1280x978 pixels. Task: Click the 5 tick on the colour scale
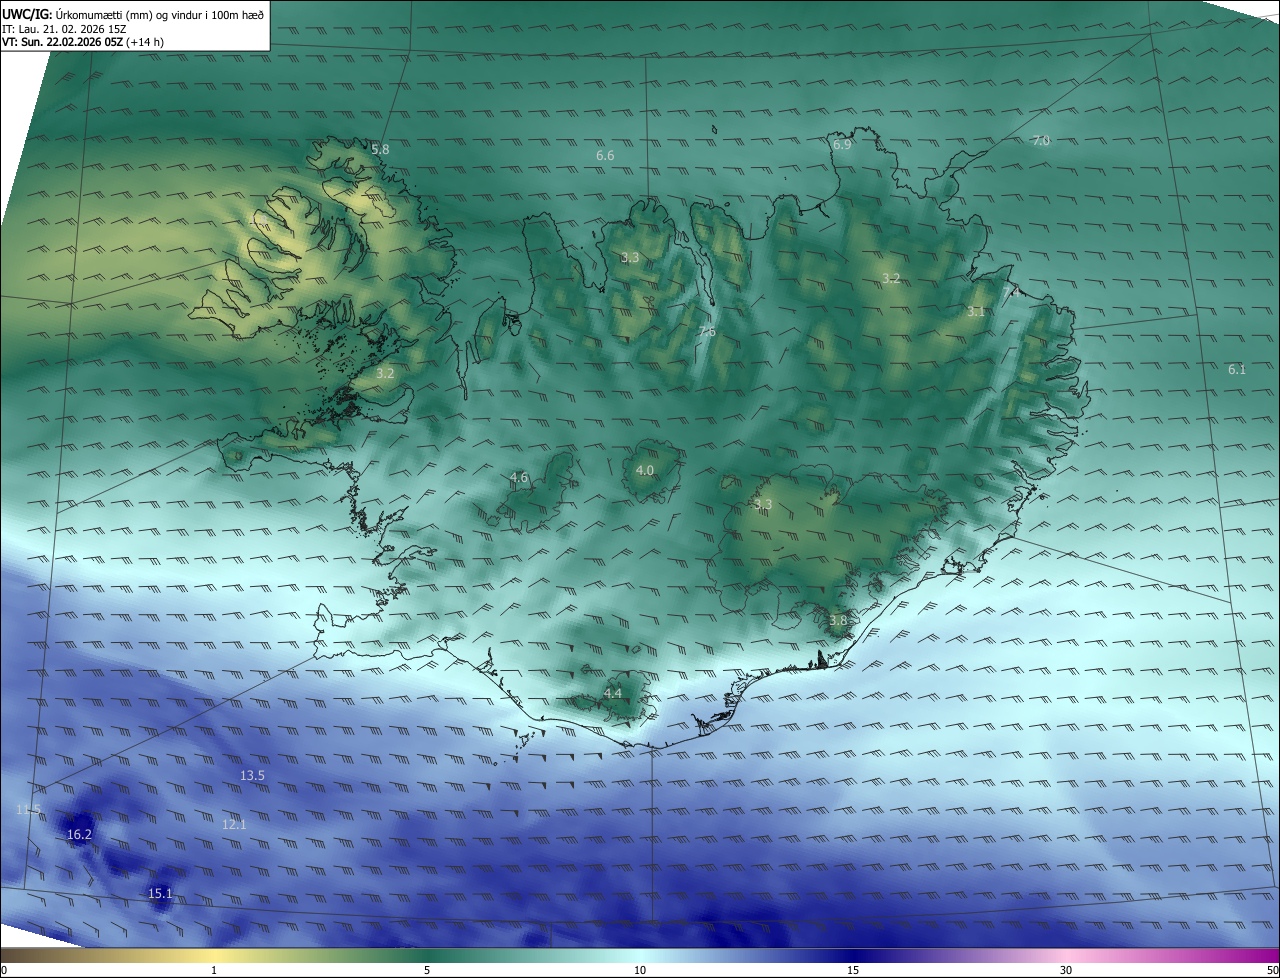coord(427,970)
